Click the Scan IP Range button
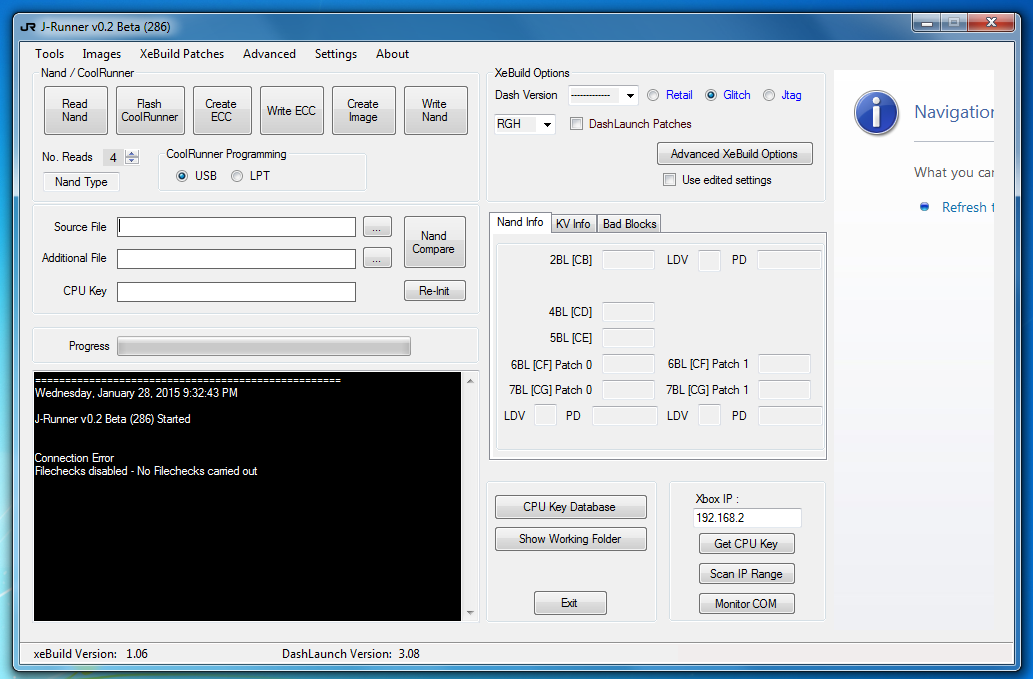Image resolution: width=1033 pixels, height=679 pixels. click(746, 574)
